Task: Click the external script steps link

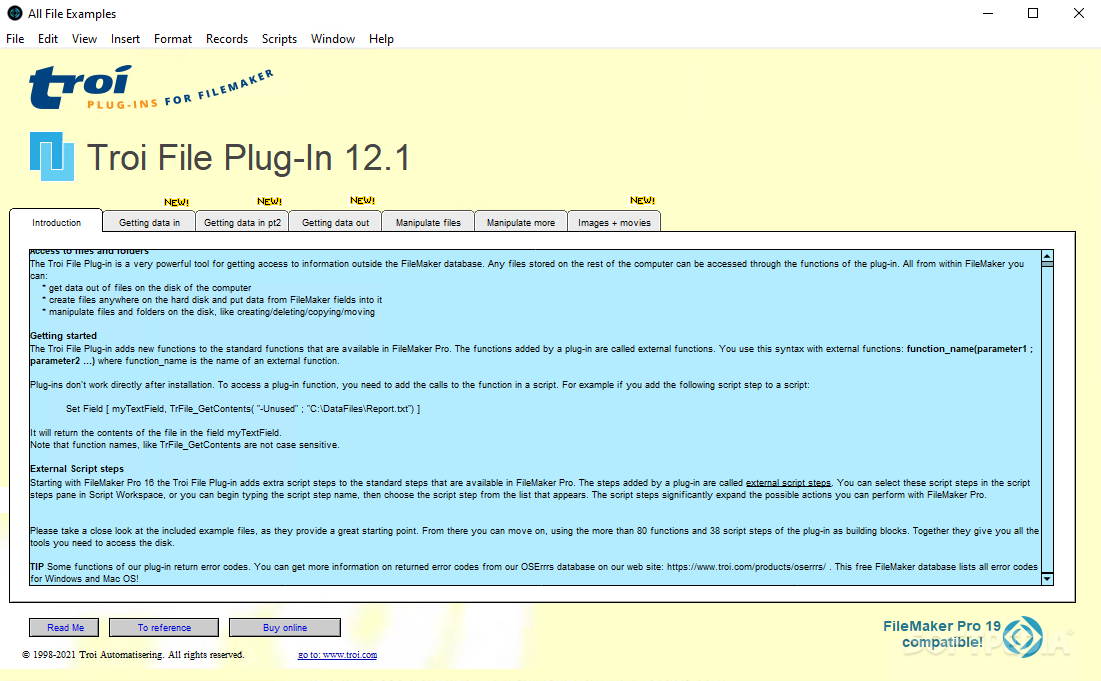Action: point(788,482)
